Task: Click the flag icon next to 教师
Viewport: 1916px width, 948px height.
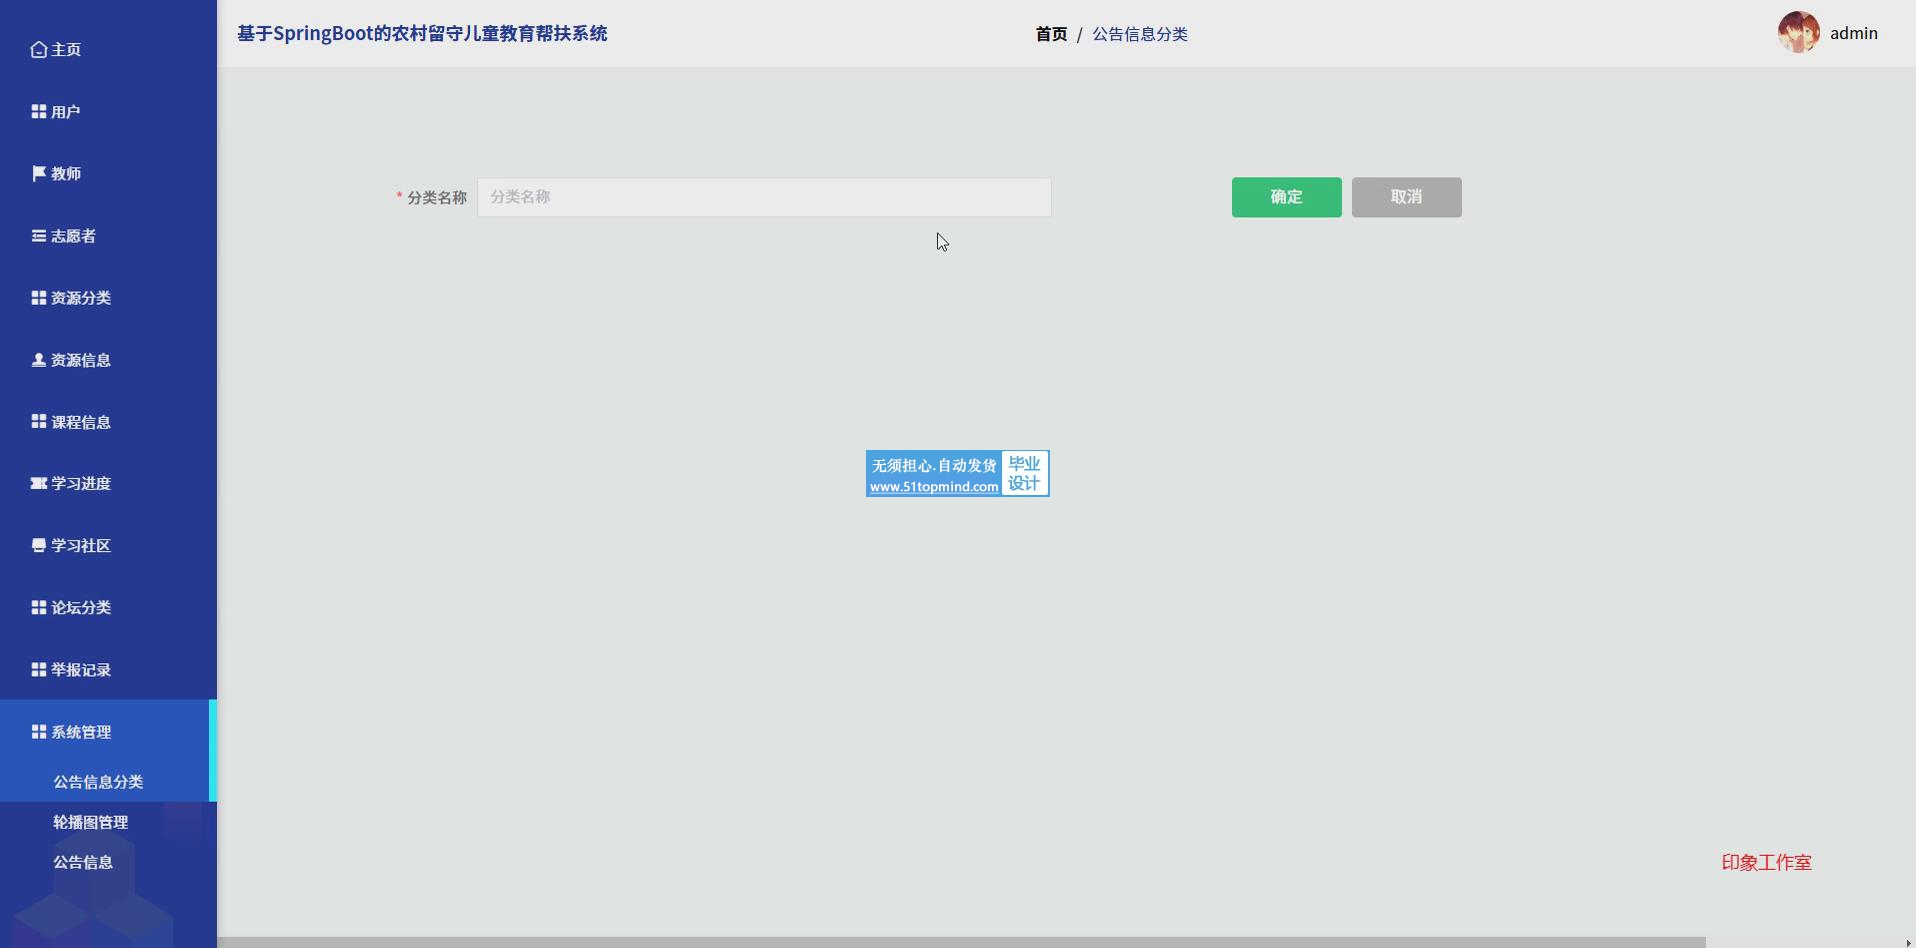Action: pyautogui.click(x=38, y=174)
